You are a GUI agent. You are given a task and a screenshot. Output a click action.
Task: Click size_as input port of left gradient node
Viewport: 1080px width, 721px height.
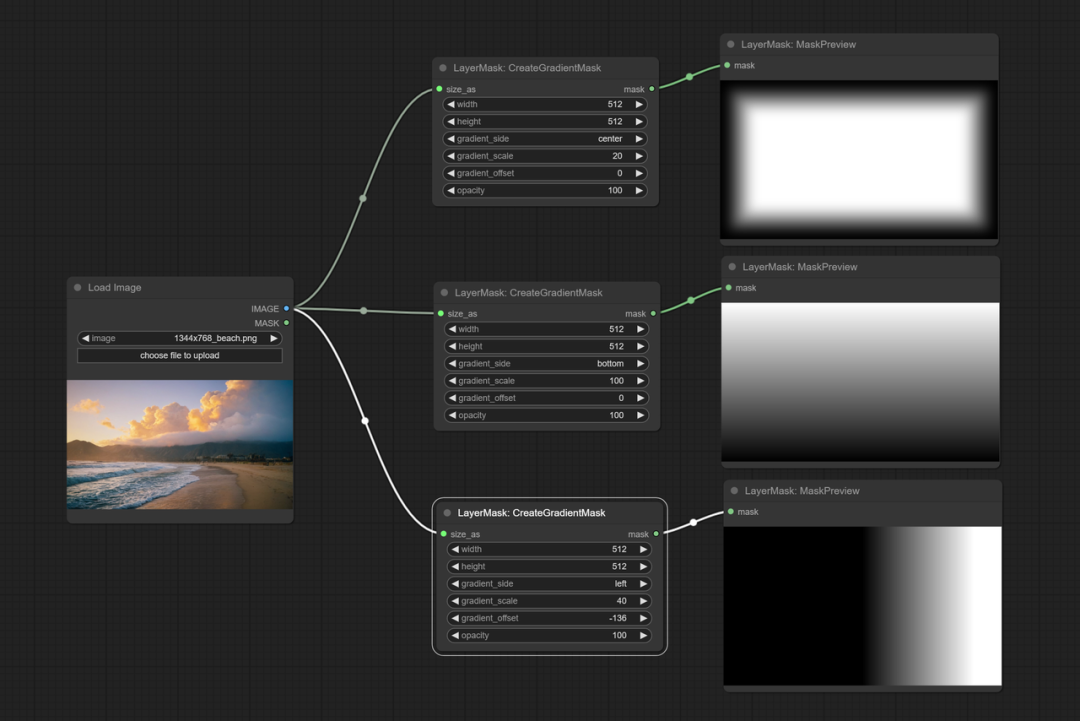click(444, 534)
